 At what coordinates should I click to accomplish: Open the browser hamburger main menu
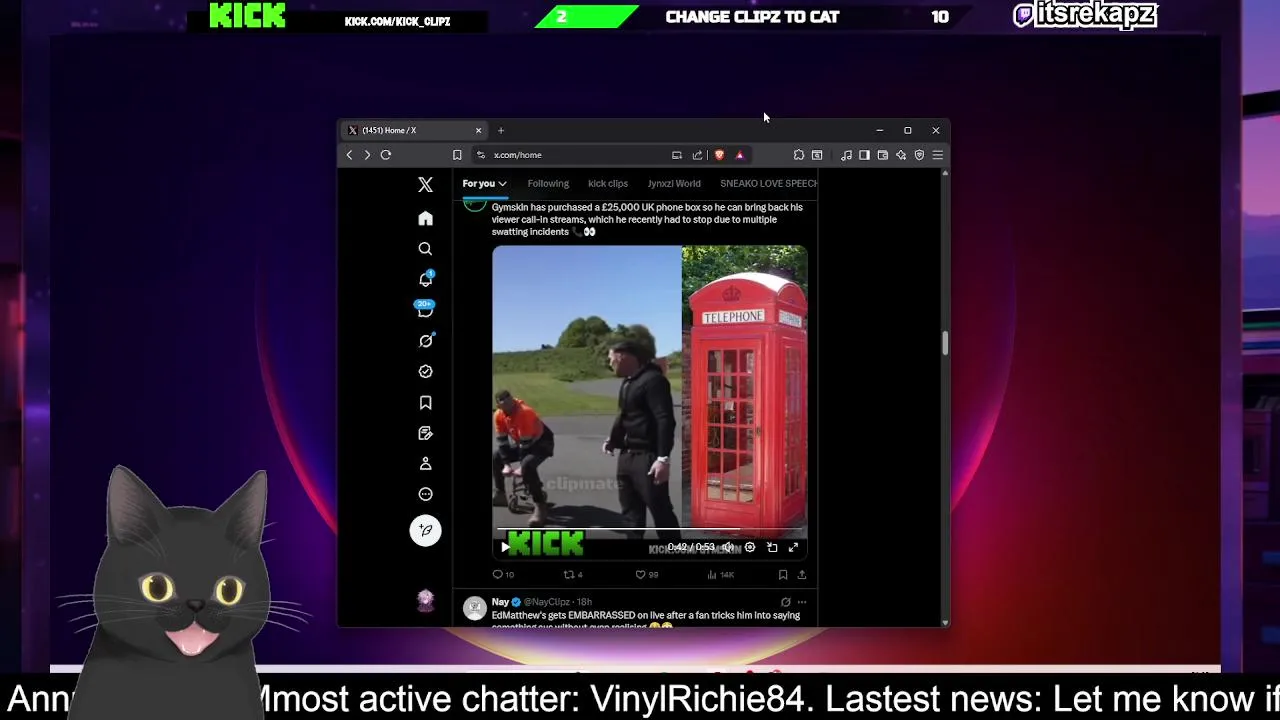pyautogui.click(x=938, y=155)
